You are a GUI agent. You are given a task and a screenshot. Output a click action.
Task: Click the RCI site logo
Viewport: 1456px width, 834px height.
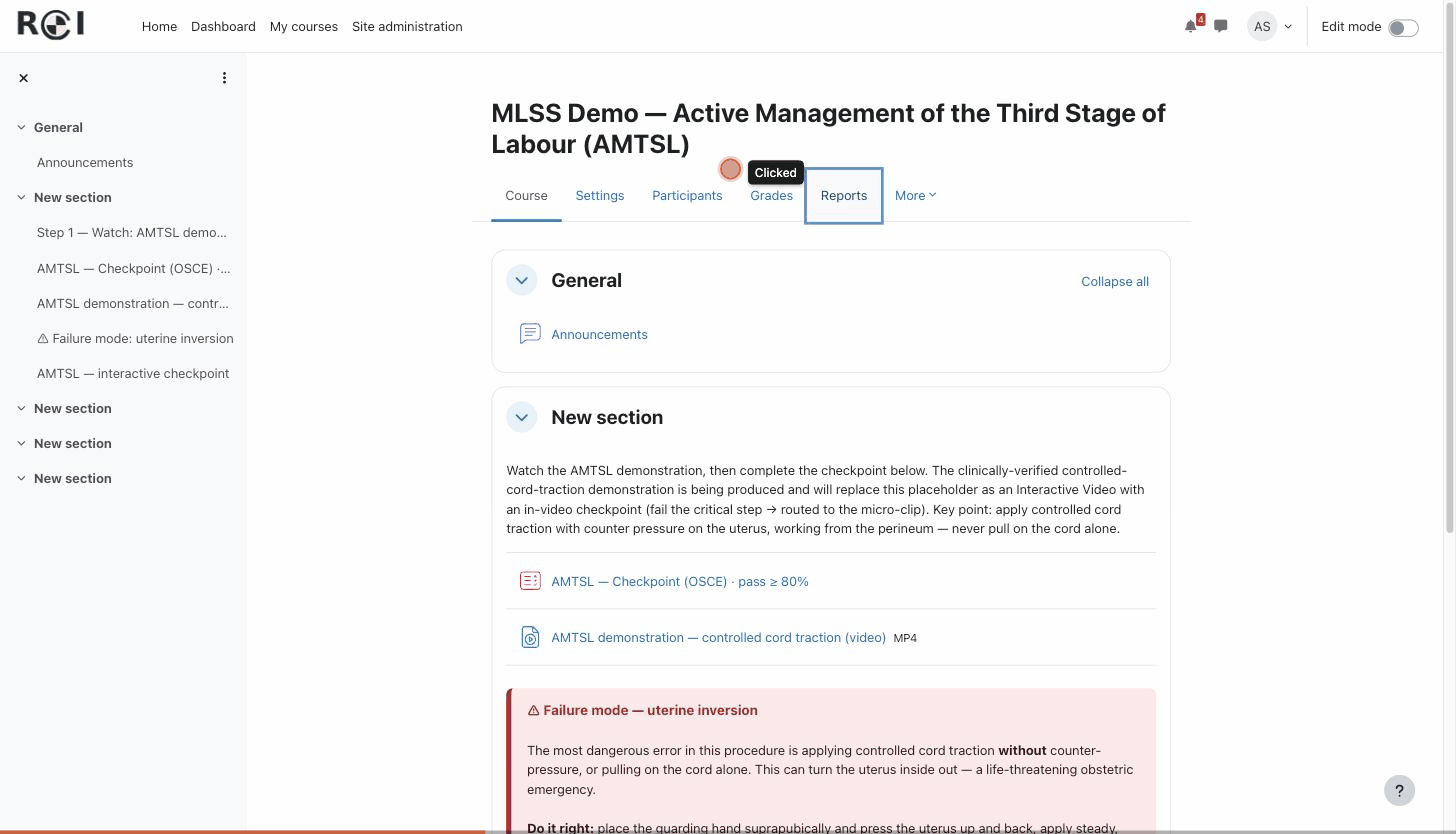51,25
